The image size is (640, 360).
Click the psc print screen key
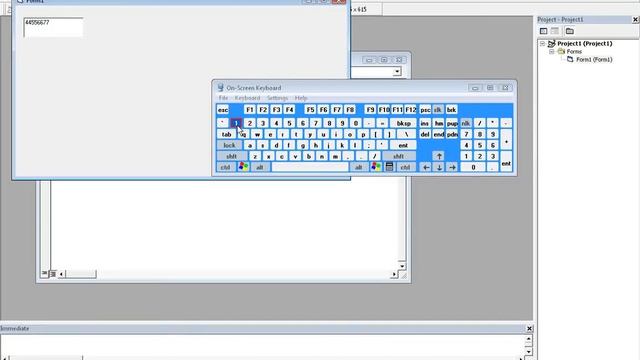(425, 109)
